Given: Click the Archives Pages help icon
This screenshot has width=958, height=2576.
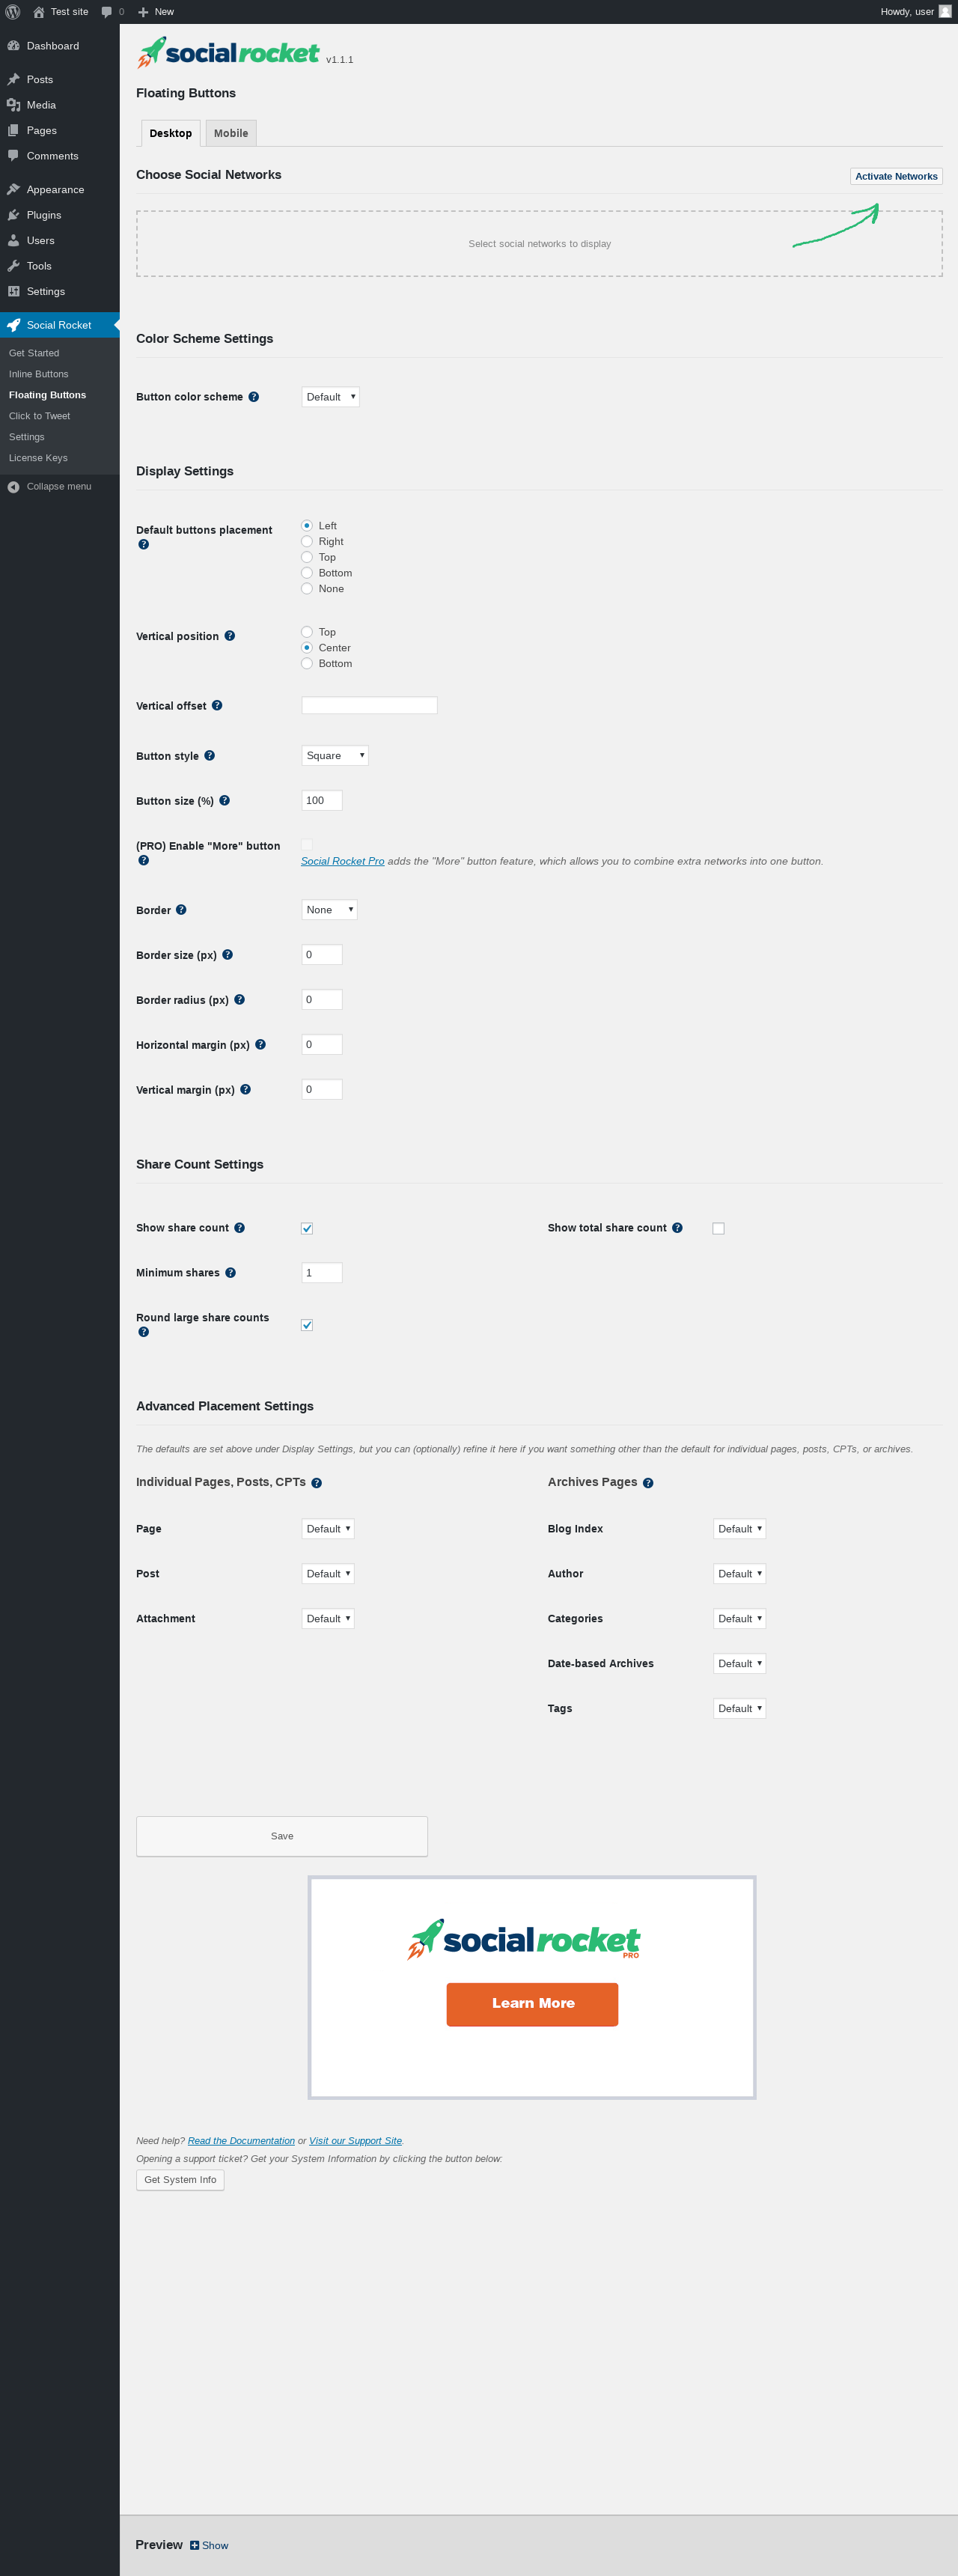Looking at the screenshot, I should tap(648, 1483).
